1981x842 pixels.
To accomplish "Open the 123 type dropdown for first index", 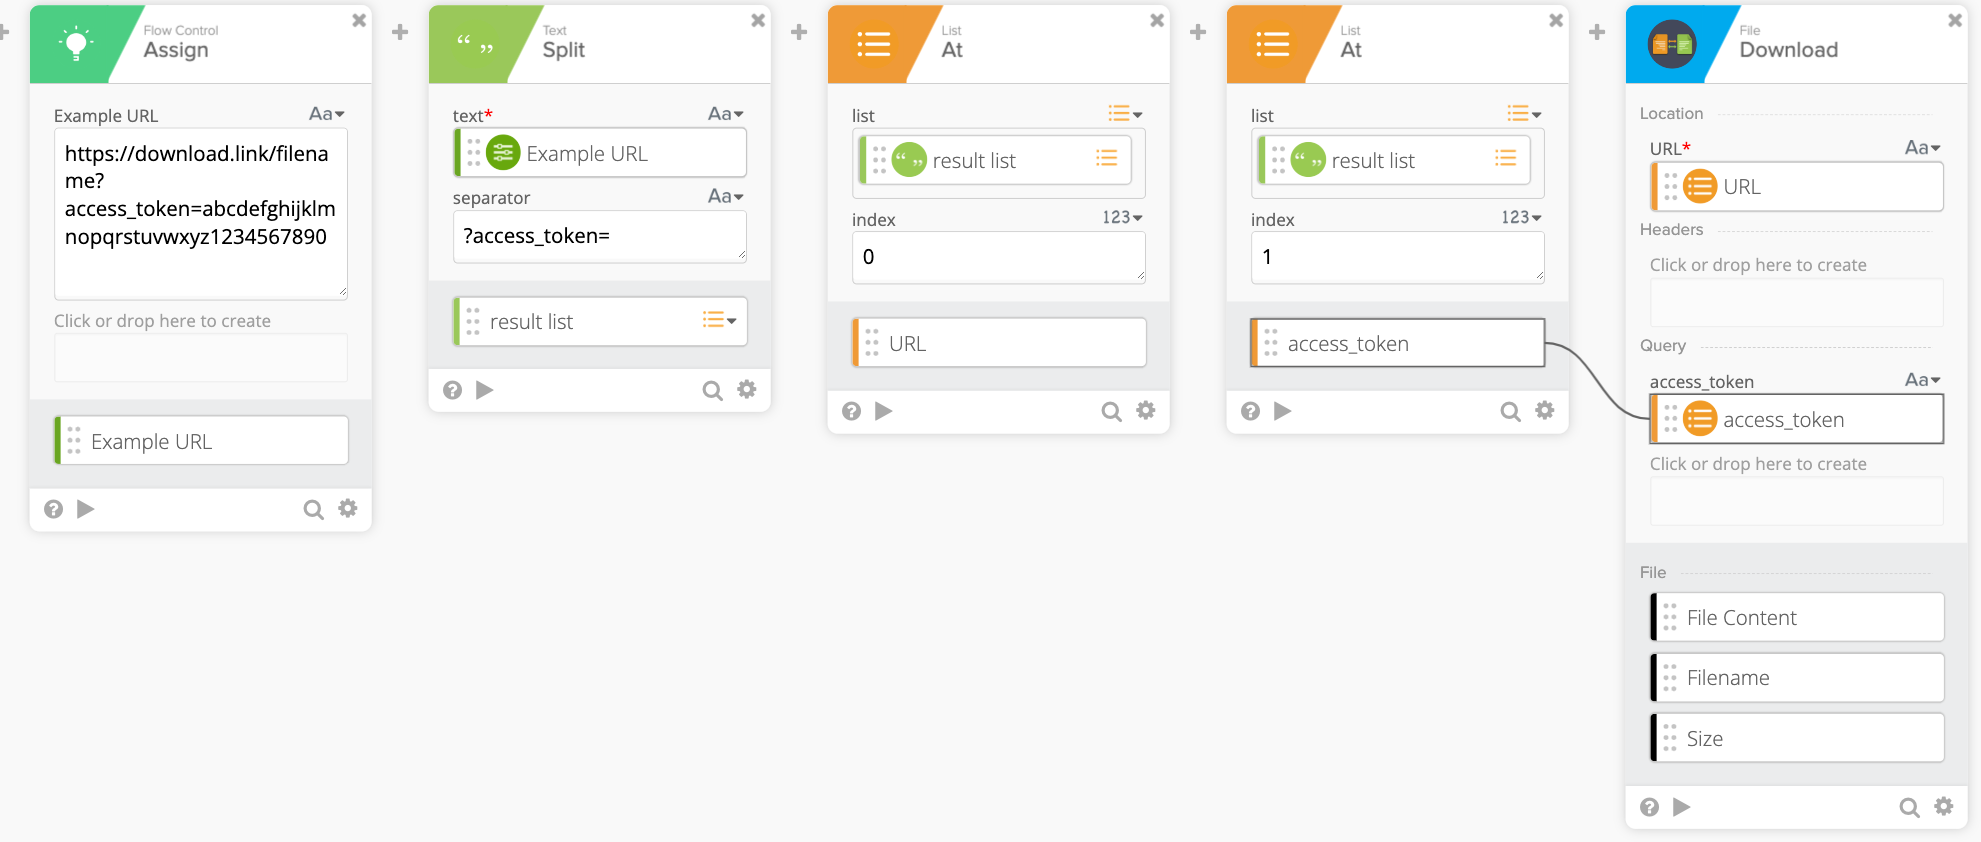I will (x=1122, y=218).
